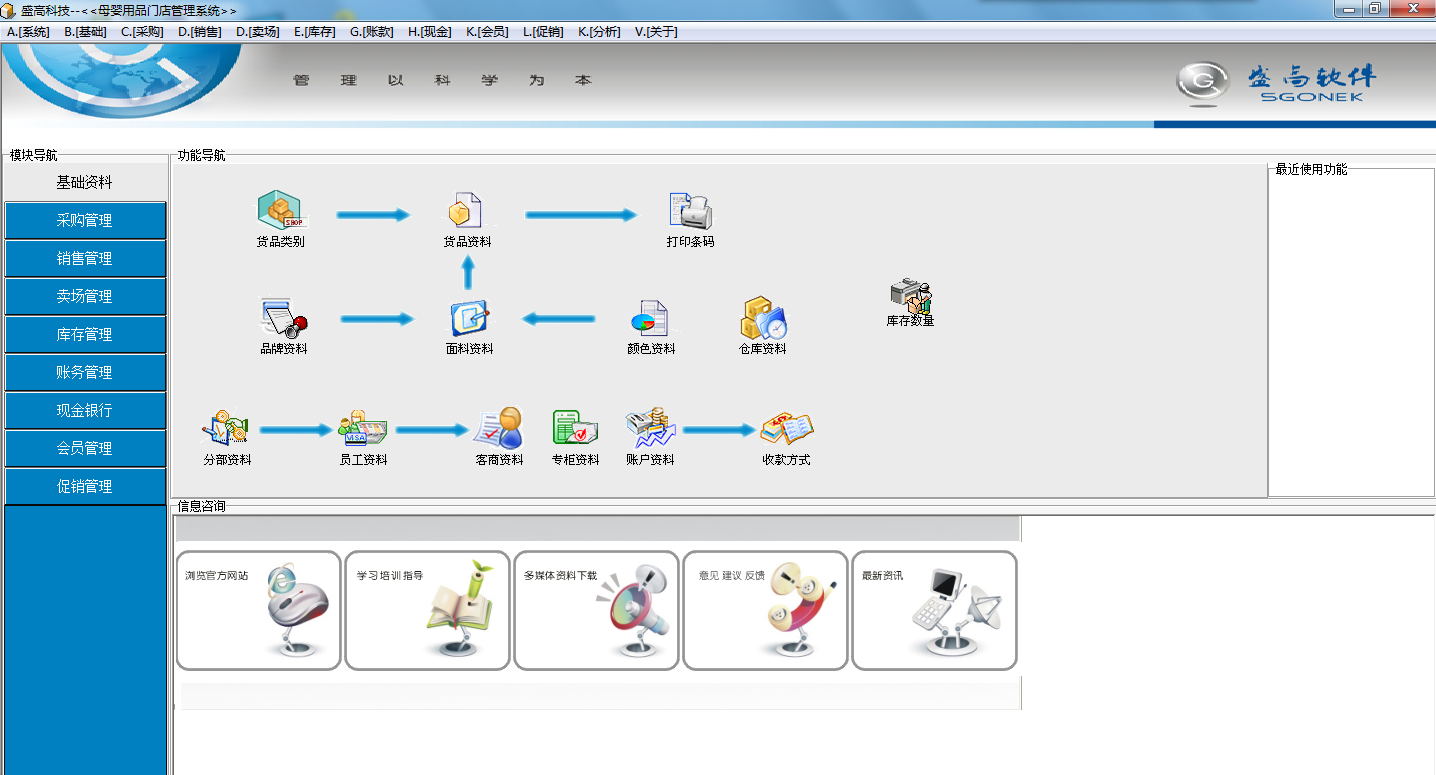Open the 库存数量 stock quantity icon
Screen dimensions: 1436x775
[910, 296]
